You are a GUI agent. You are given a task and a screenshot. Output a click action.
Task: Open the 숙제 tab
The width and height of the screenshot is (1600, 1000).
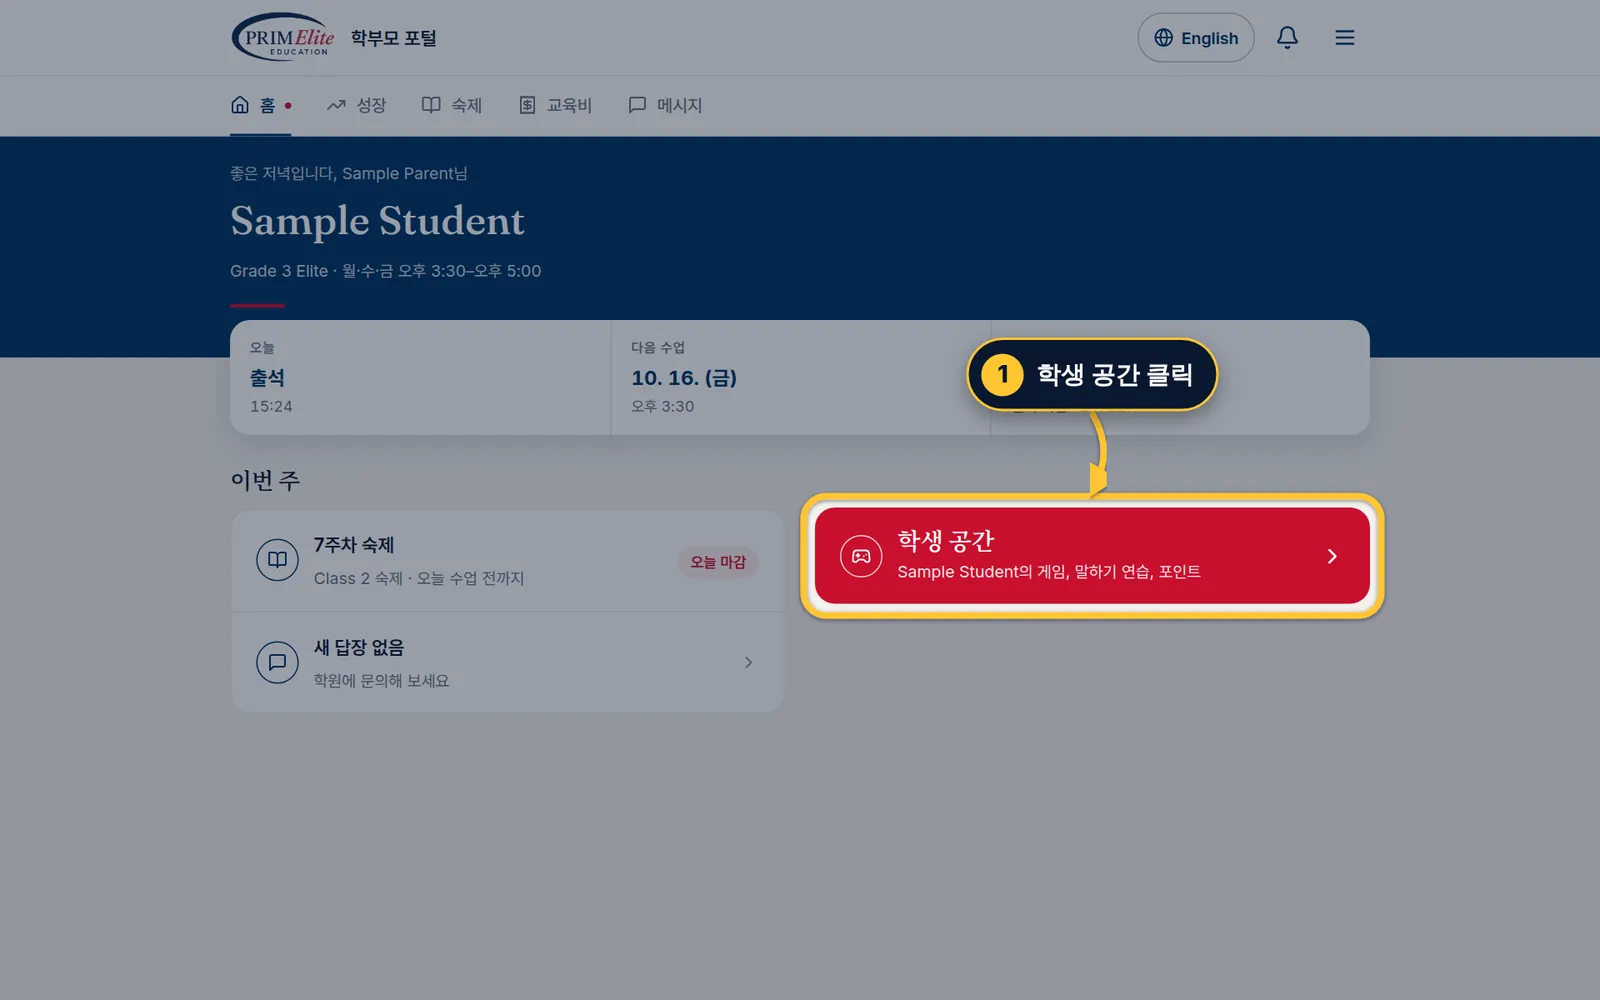[x=452, y=105]
